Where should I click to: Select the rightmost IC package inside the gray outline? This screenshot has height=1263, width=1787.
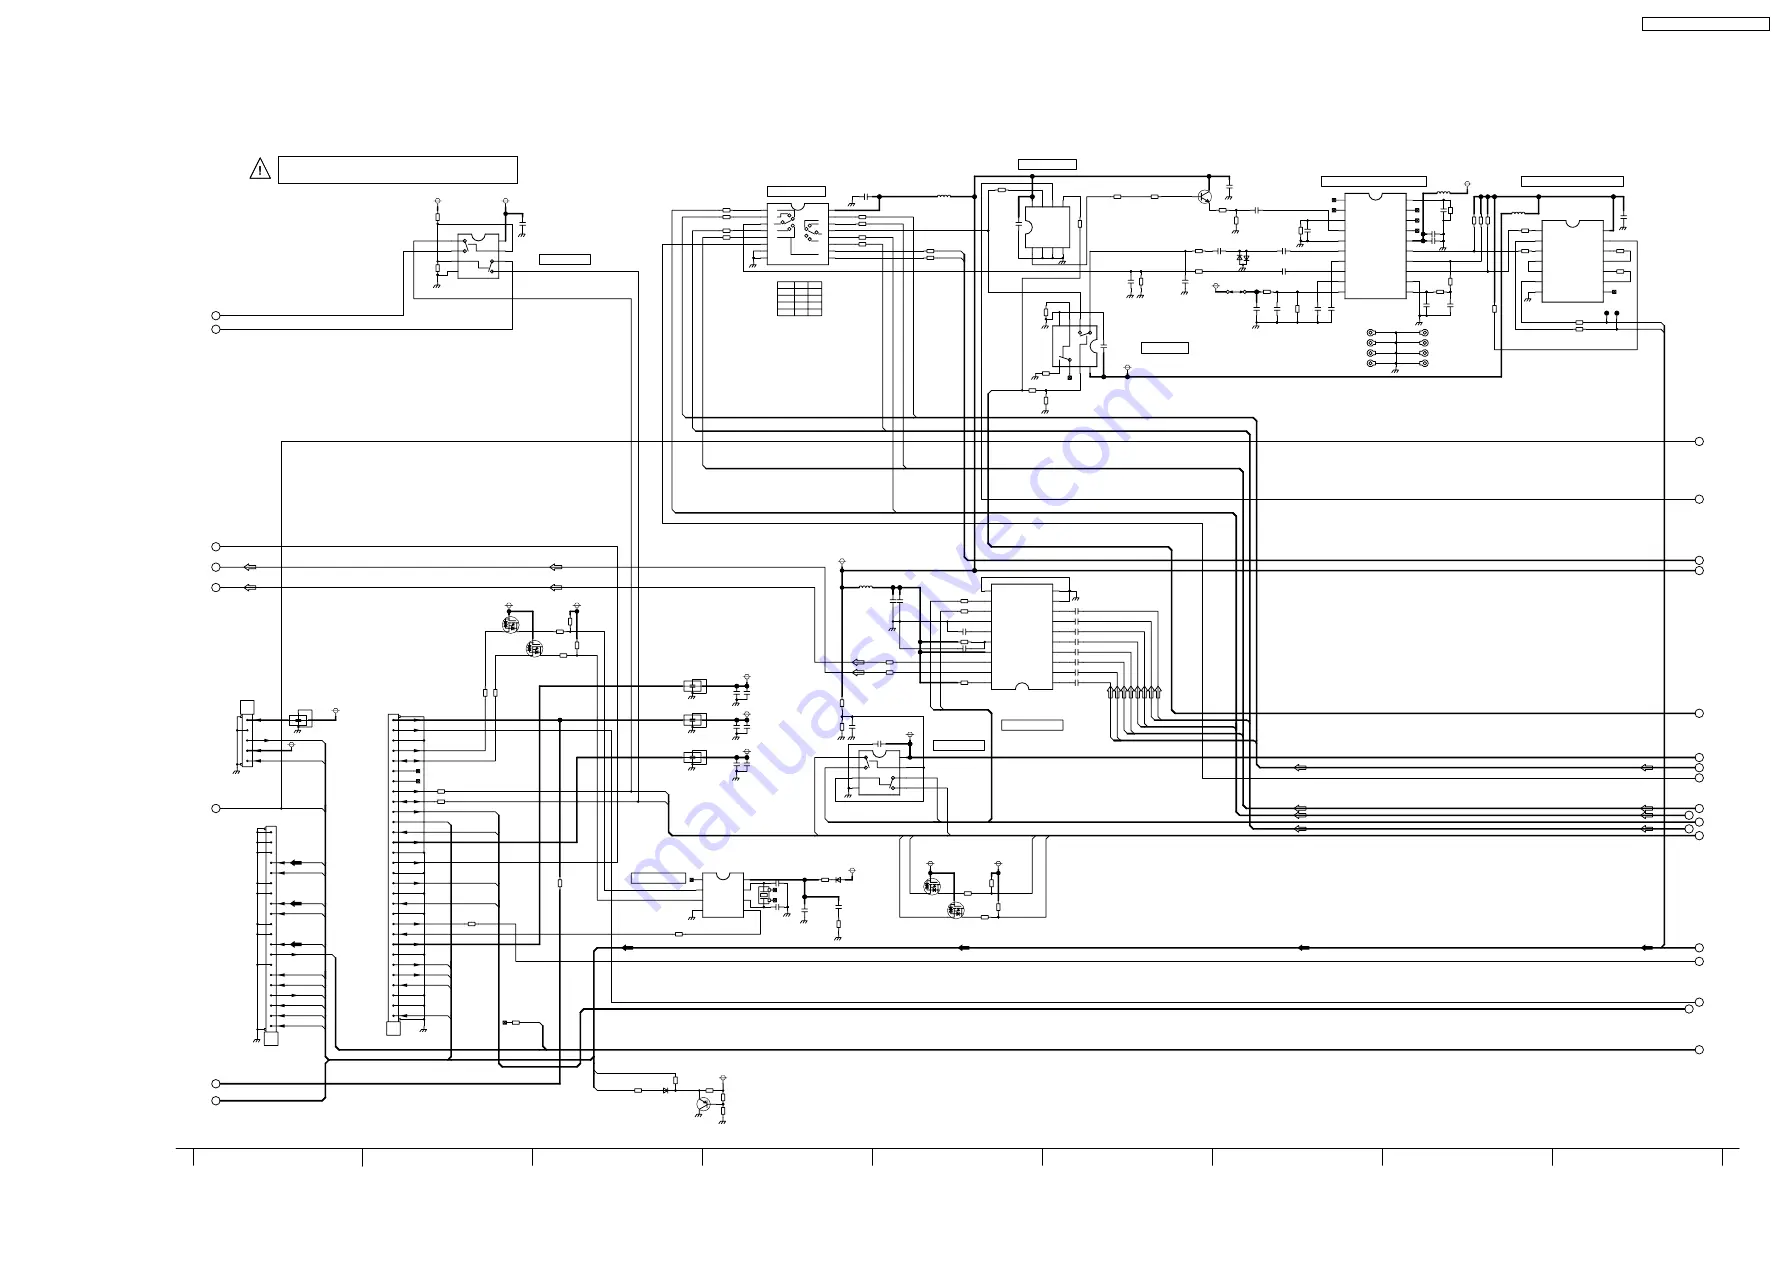(1573, 261)
